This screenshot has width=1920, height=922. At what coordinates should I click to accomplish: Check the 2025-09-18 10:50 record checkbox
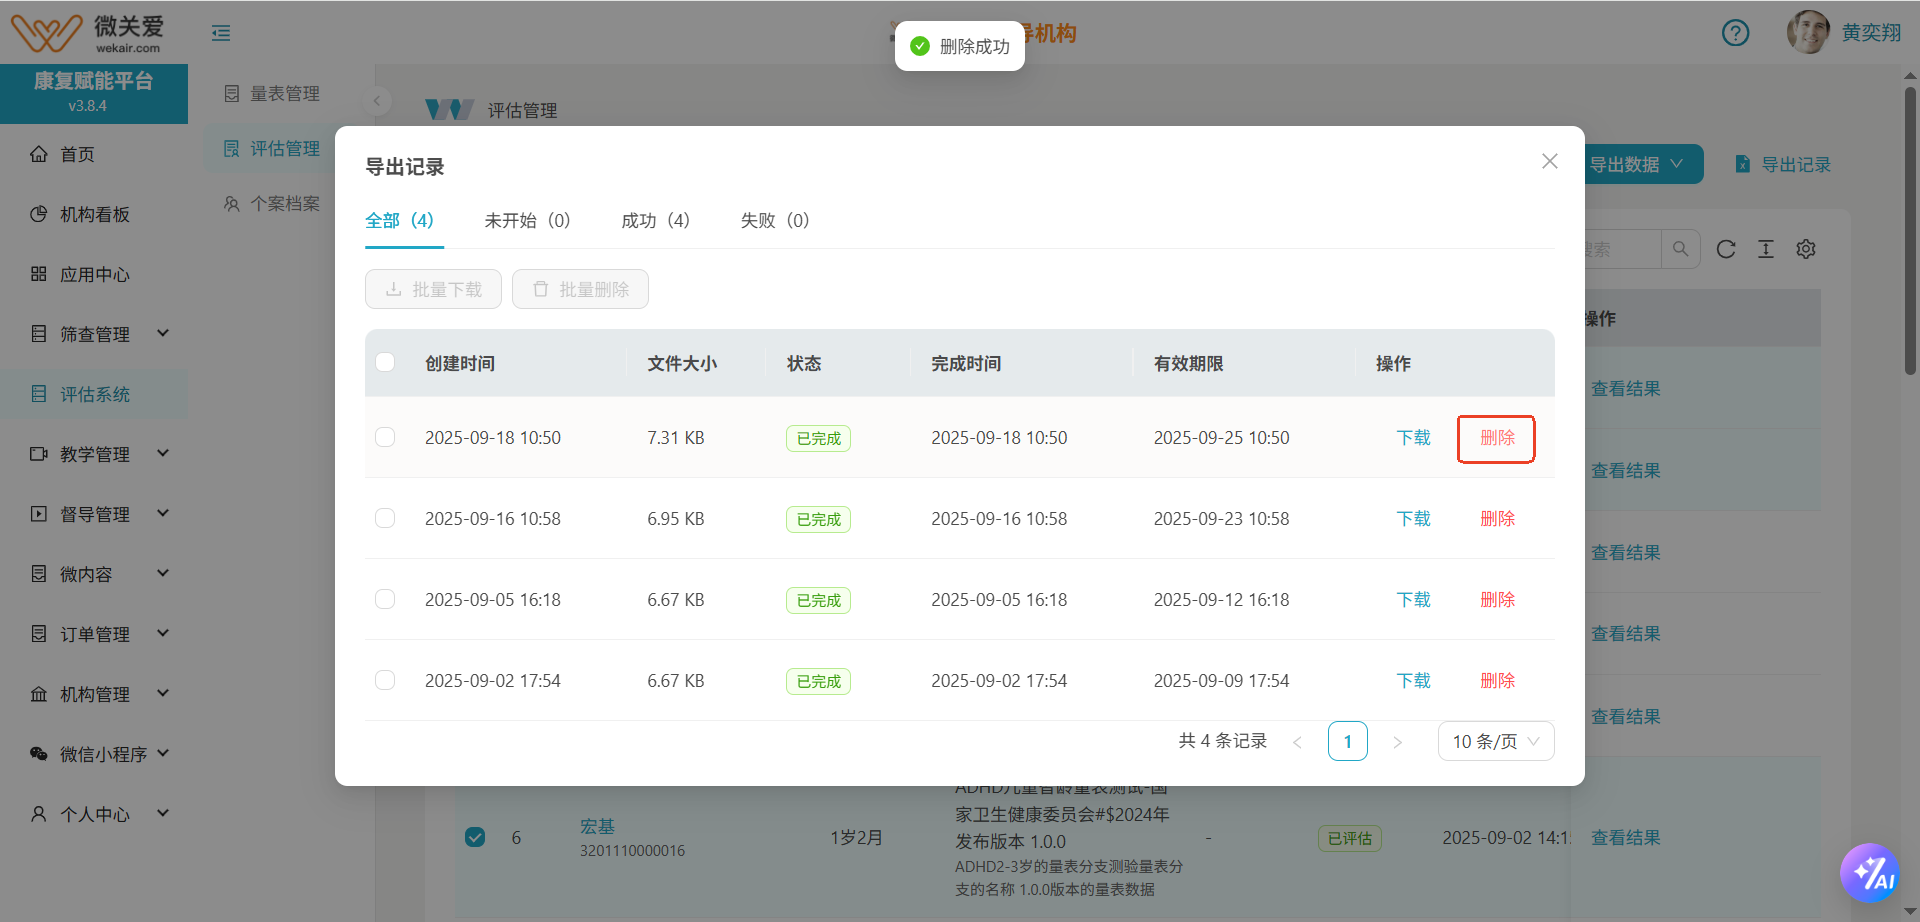tap(385, 437)
